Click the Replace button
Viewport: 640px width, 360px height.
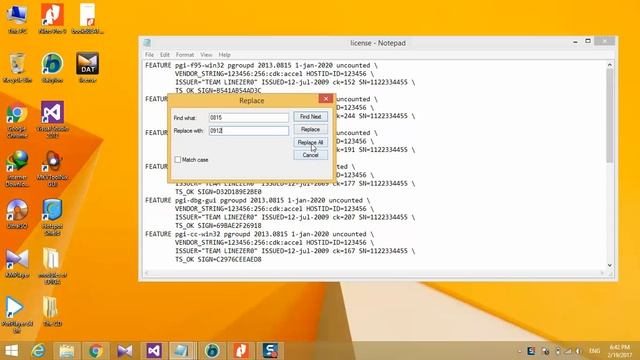(x=310, y=129)
